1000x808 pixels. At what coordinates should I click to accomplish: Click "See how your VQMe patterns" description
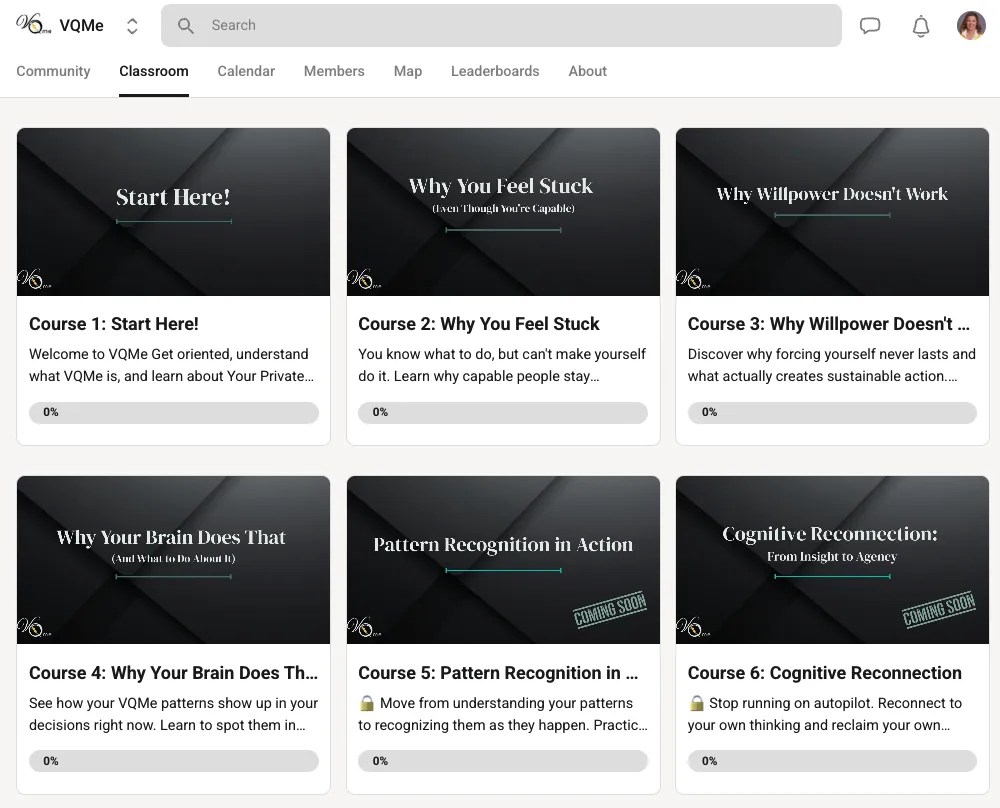pyautogui.click(x=173, y=714)
